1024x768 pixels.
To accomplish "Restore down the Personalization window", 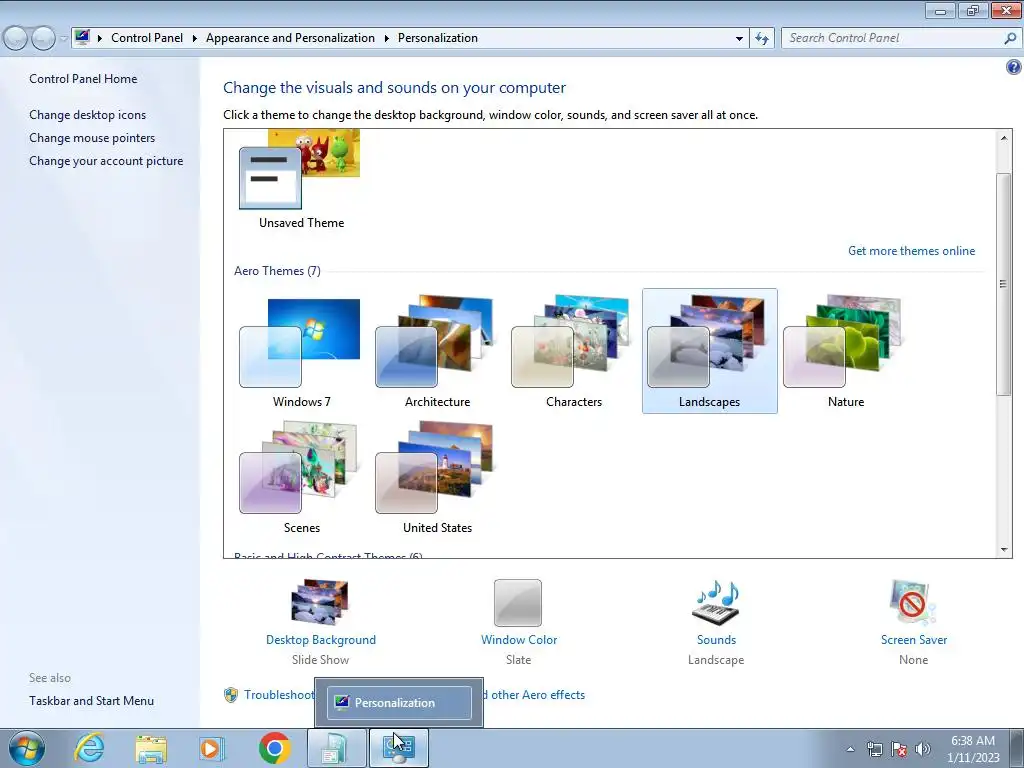I will (973, 10).
